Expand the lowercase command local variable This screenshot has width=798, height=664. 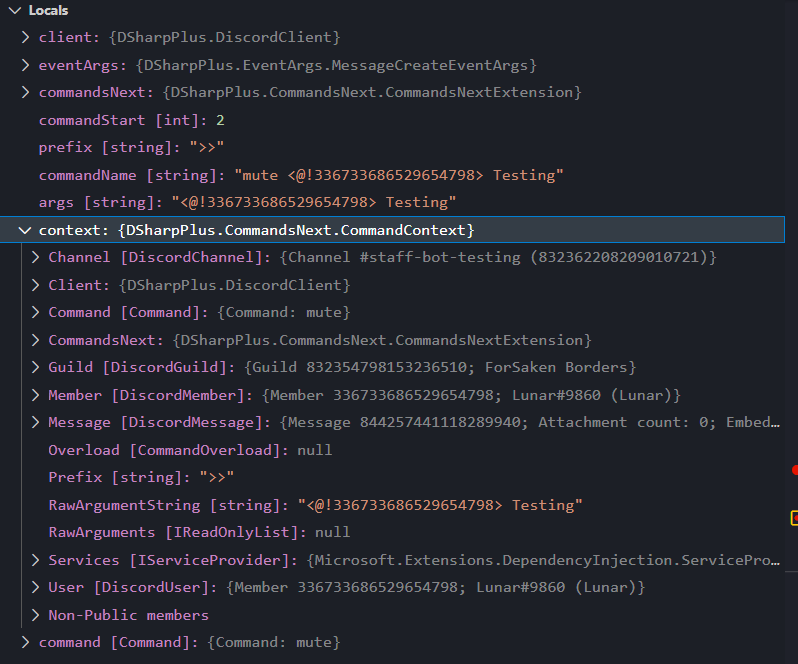(x=25, y=642)
